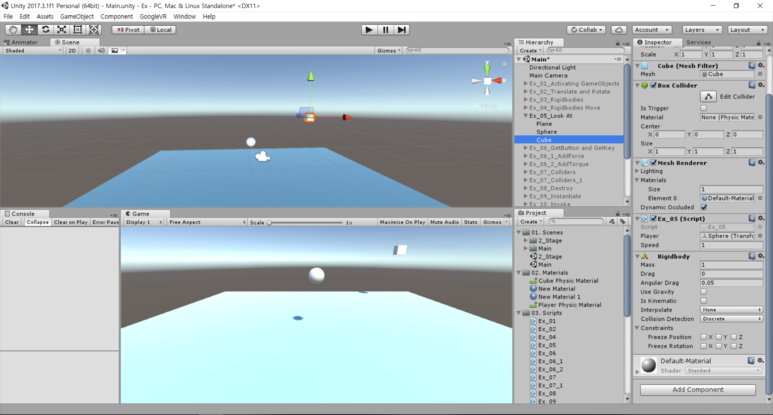Enable Use Gravity checkbox
This screenshot has width=773, height=415.
703,292
